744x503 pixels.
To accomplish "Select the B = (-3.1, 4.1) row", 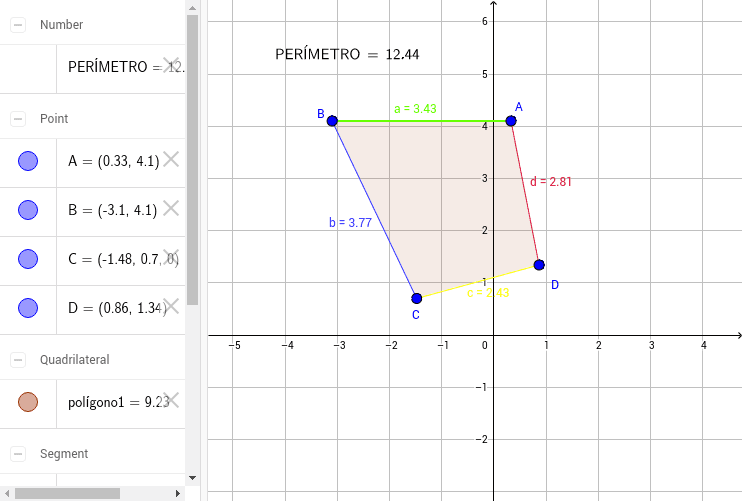I will tap(93, 212).
